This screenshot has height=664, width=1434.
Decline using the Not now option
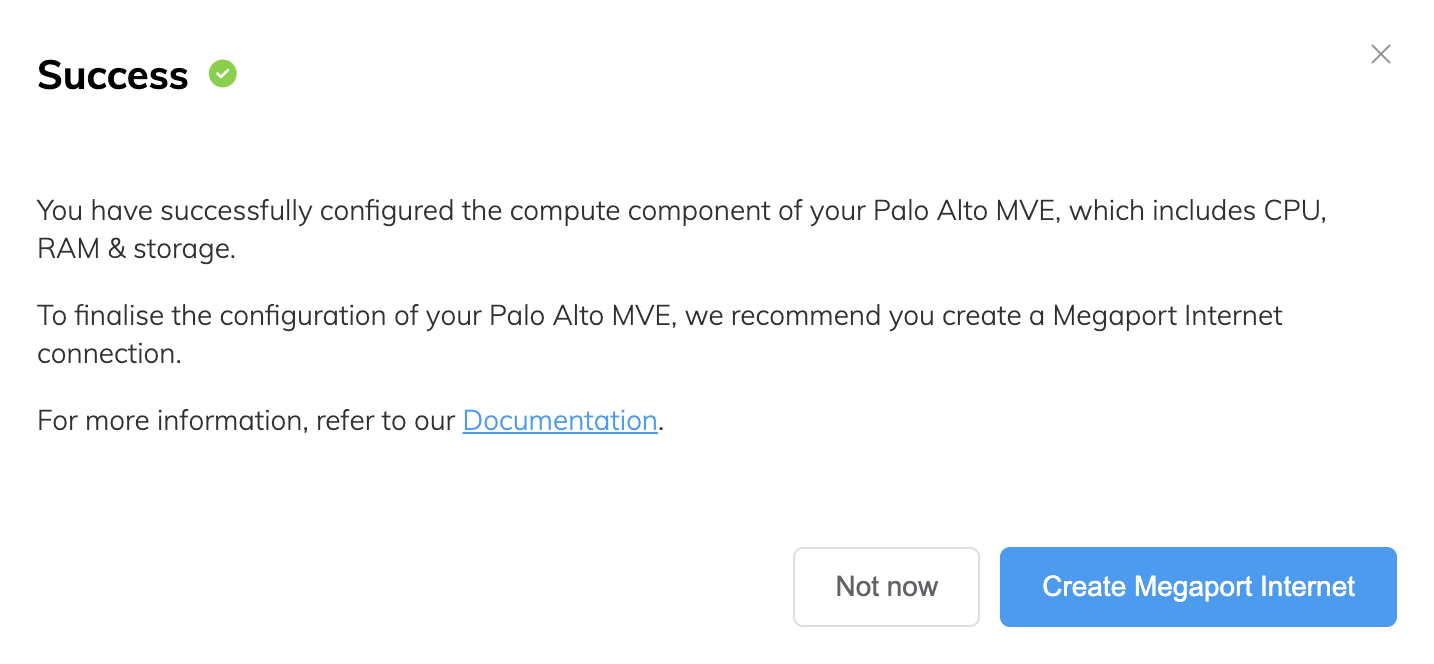[x=886, y=587]
